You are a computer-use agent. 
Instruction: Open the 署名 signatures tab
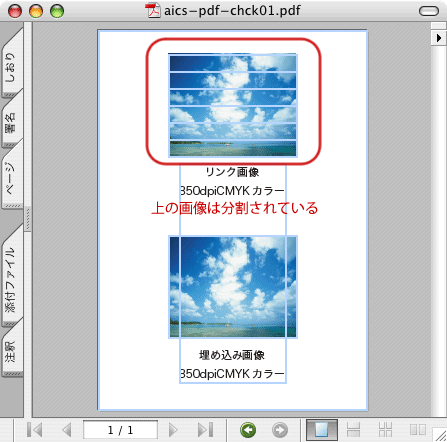[x=12, y=122]
